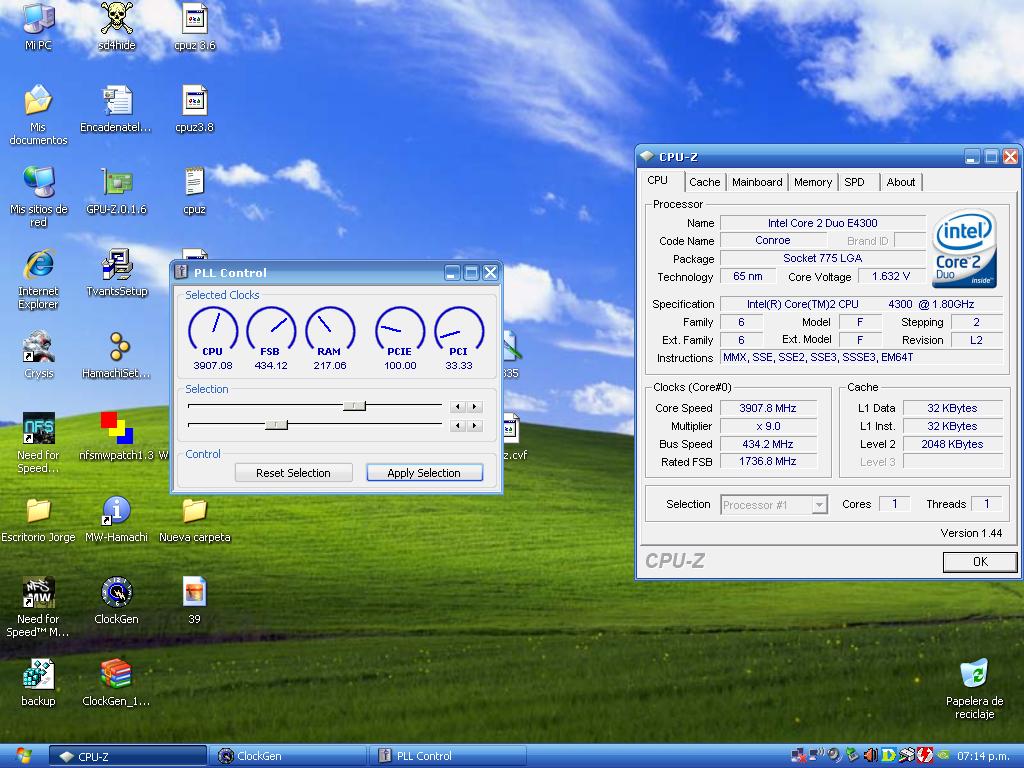Viewport: 1024px width, 768px height.
Task: Click Apply Selection button
Action: click(424, 473)
